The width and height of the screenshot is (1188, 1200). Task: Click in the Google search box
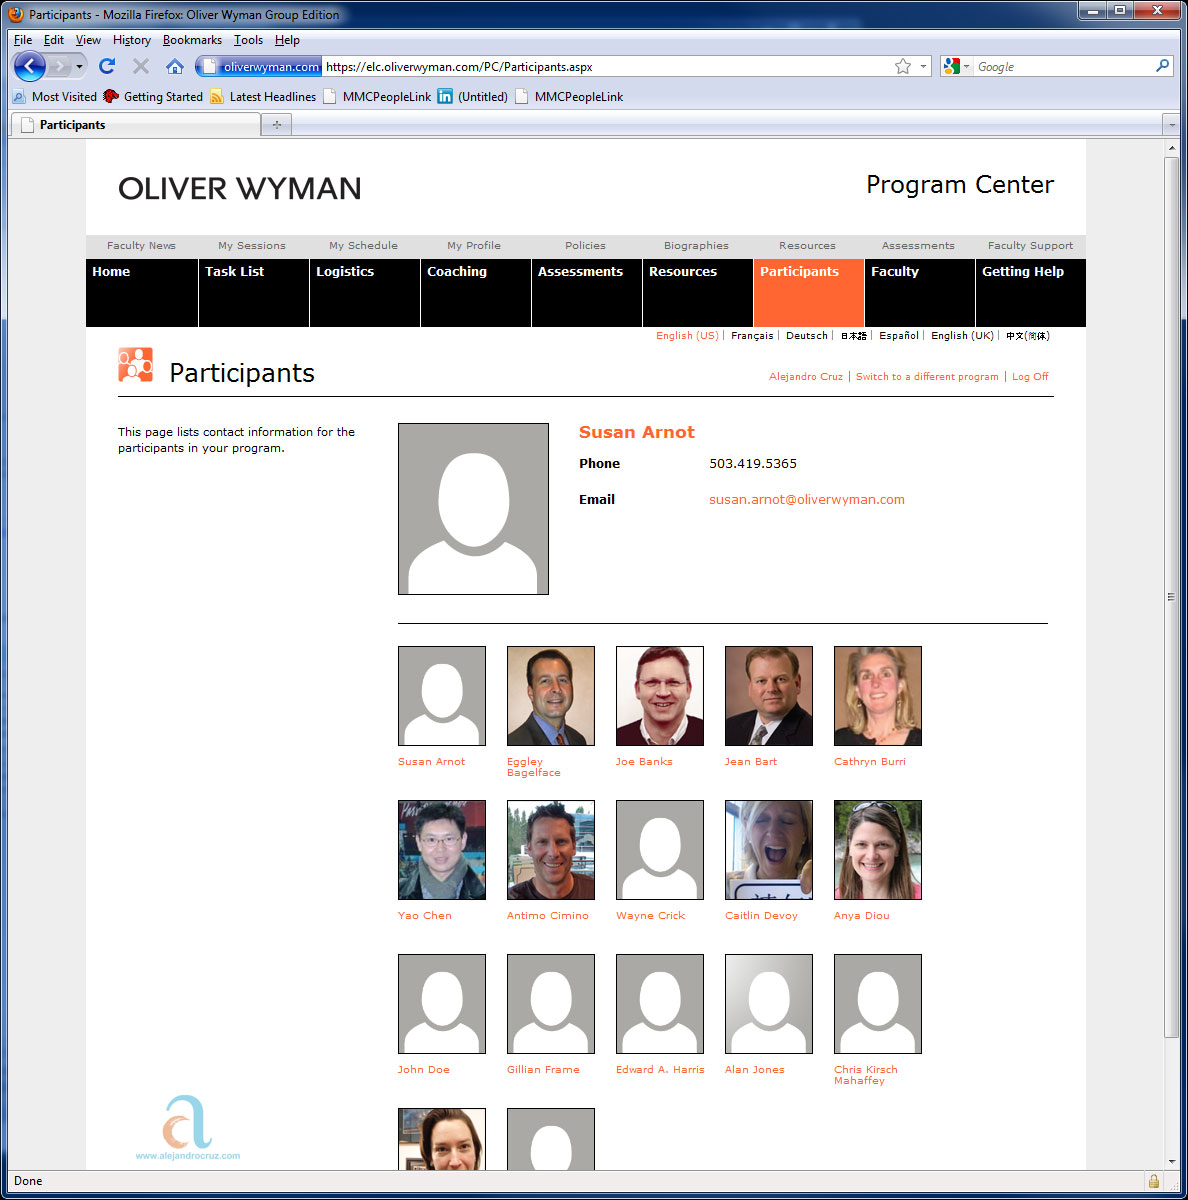pyautogui.click(x=1062, y=67)
